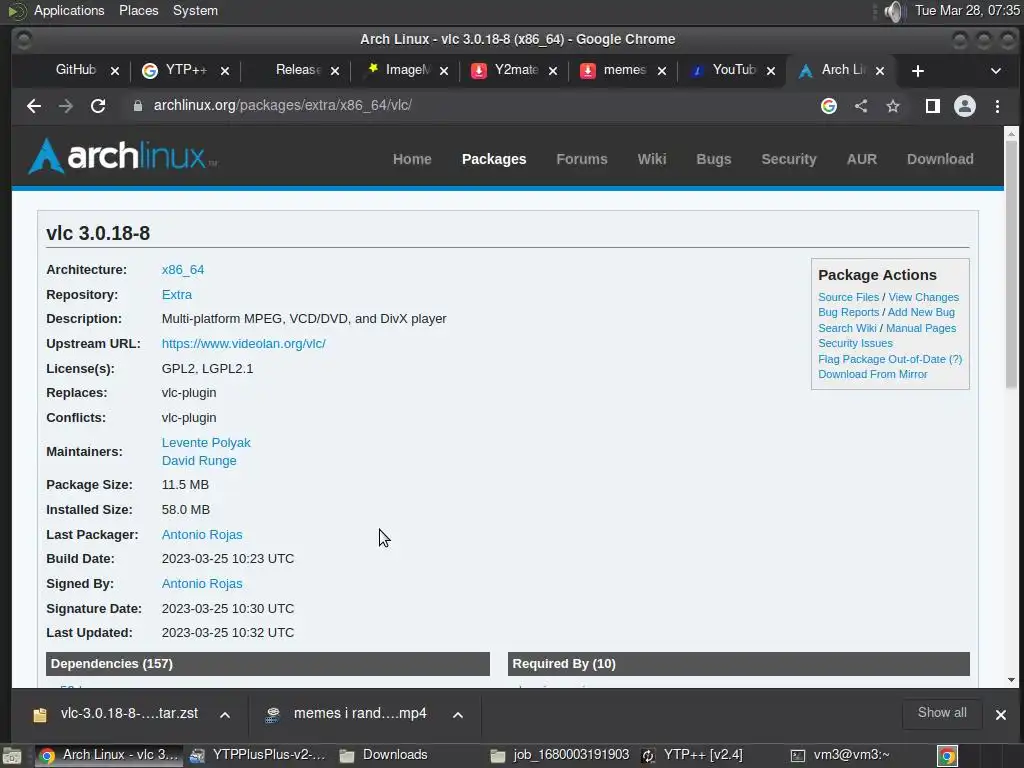Click Signed By Antonio Rojas link
1024x768 pixels.
tap(202, 584)
